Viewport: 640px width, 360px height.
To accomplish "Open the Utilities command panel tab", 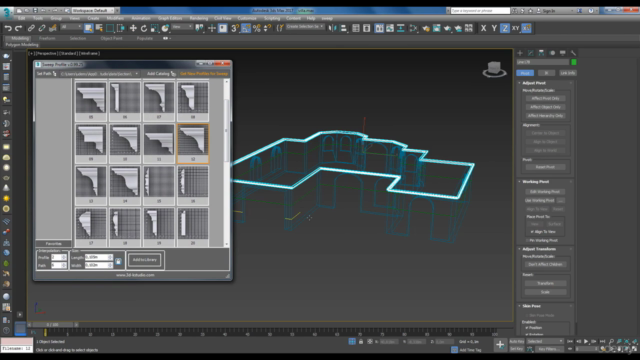I will [573, 53].
